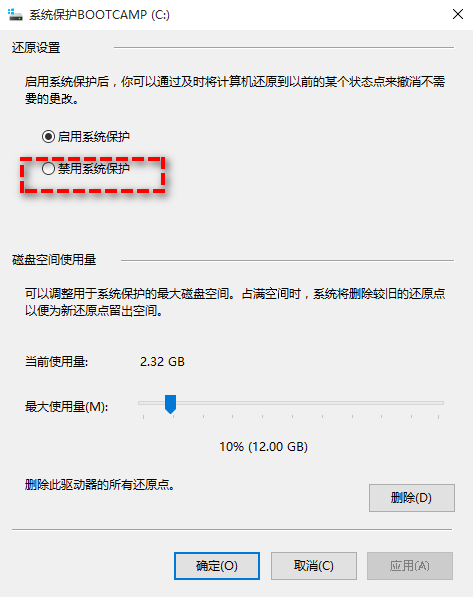
Task: Click the paragraph starting 可以调整用于系统保护
Action: 235,302
